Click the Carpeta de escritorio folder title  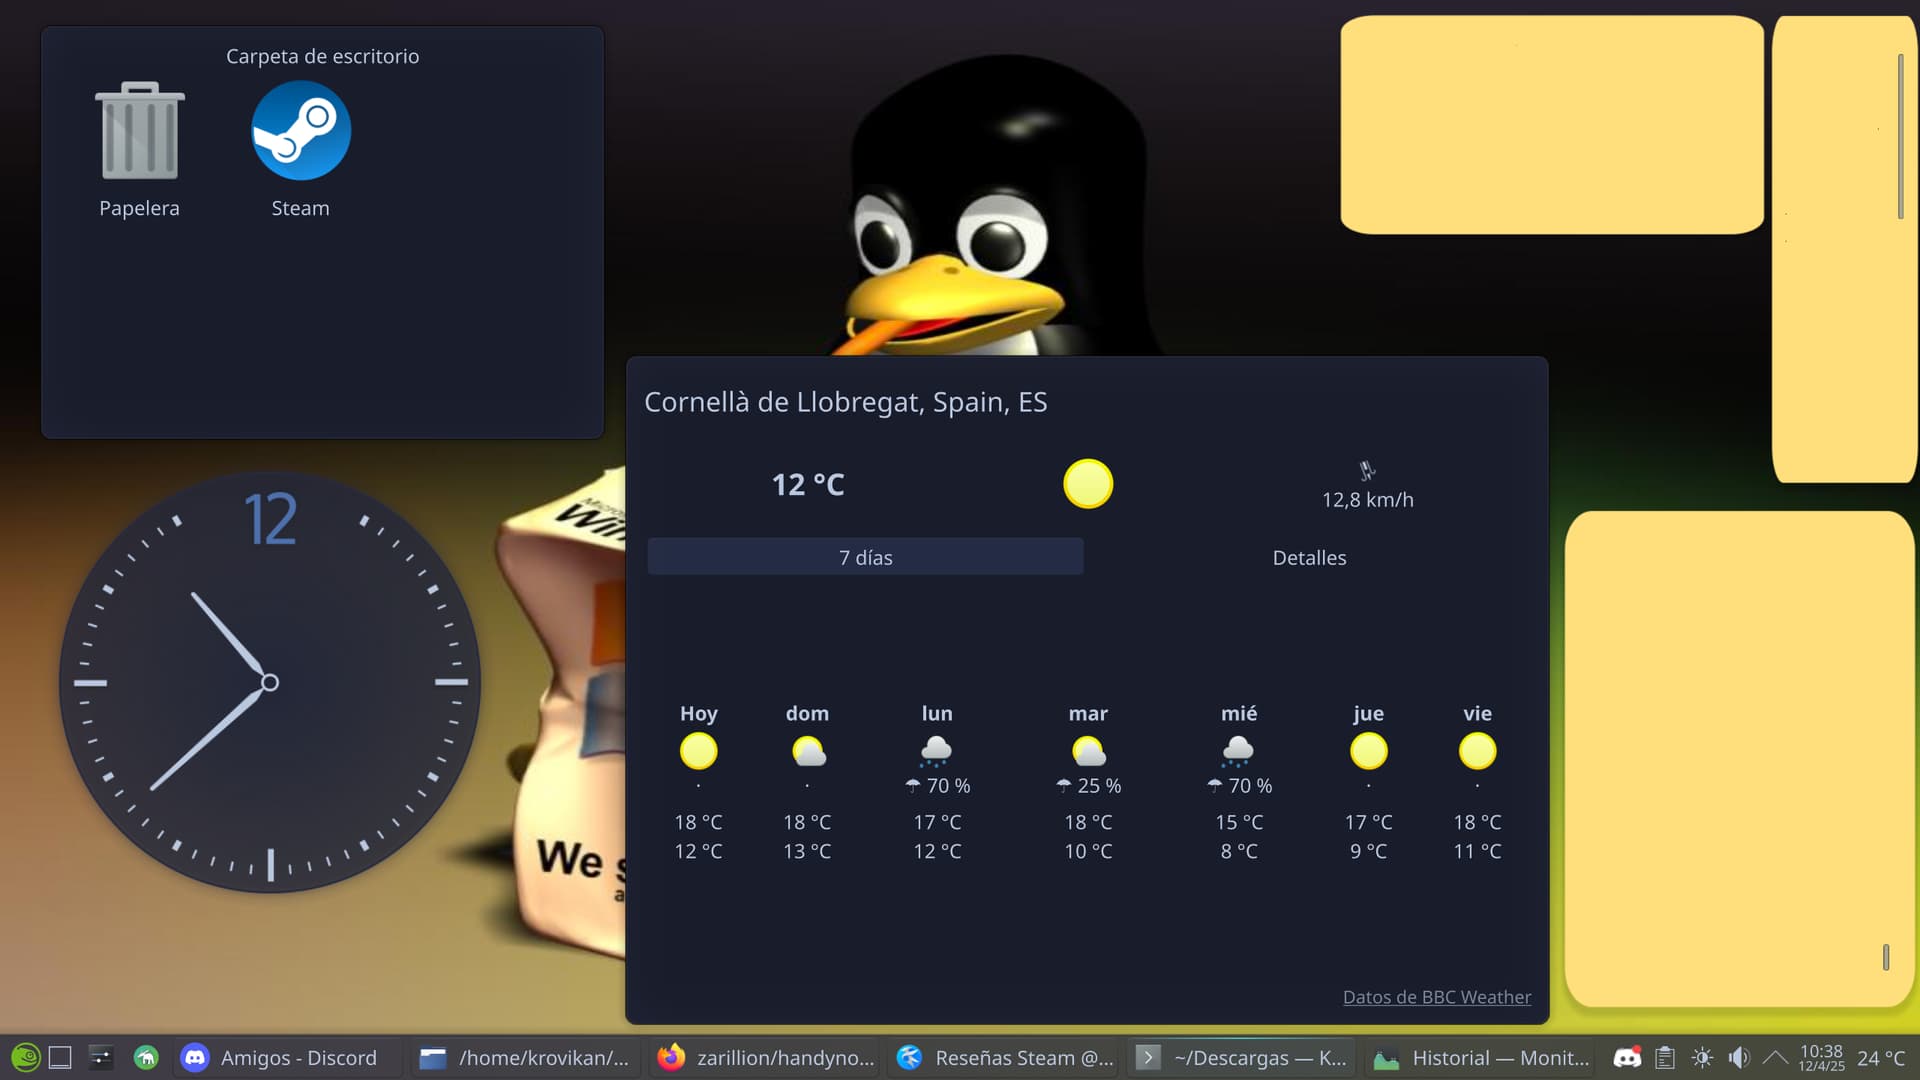click(322, 56)
